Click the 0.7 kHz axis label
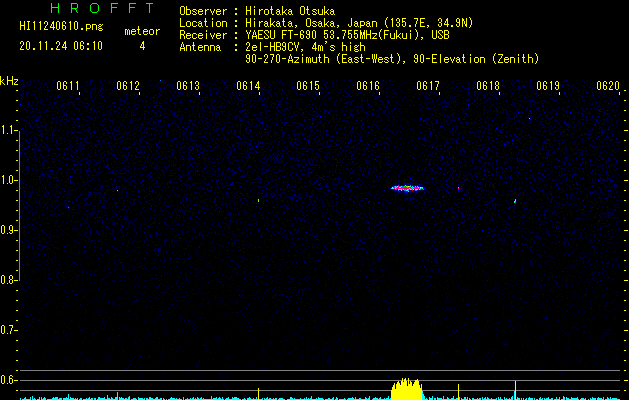Image resolution: width=629 pixels, height=400 pixels. 8,330
